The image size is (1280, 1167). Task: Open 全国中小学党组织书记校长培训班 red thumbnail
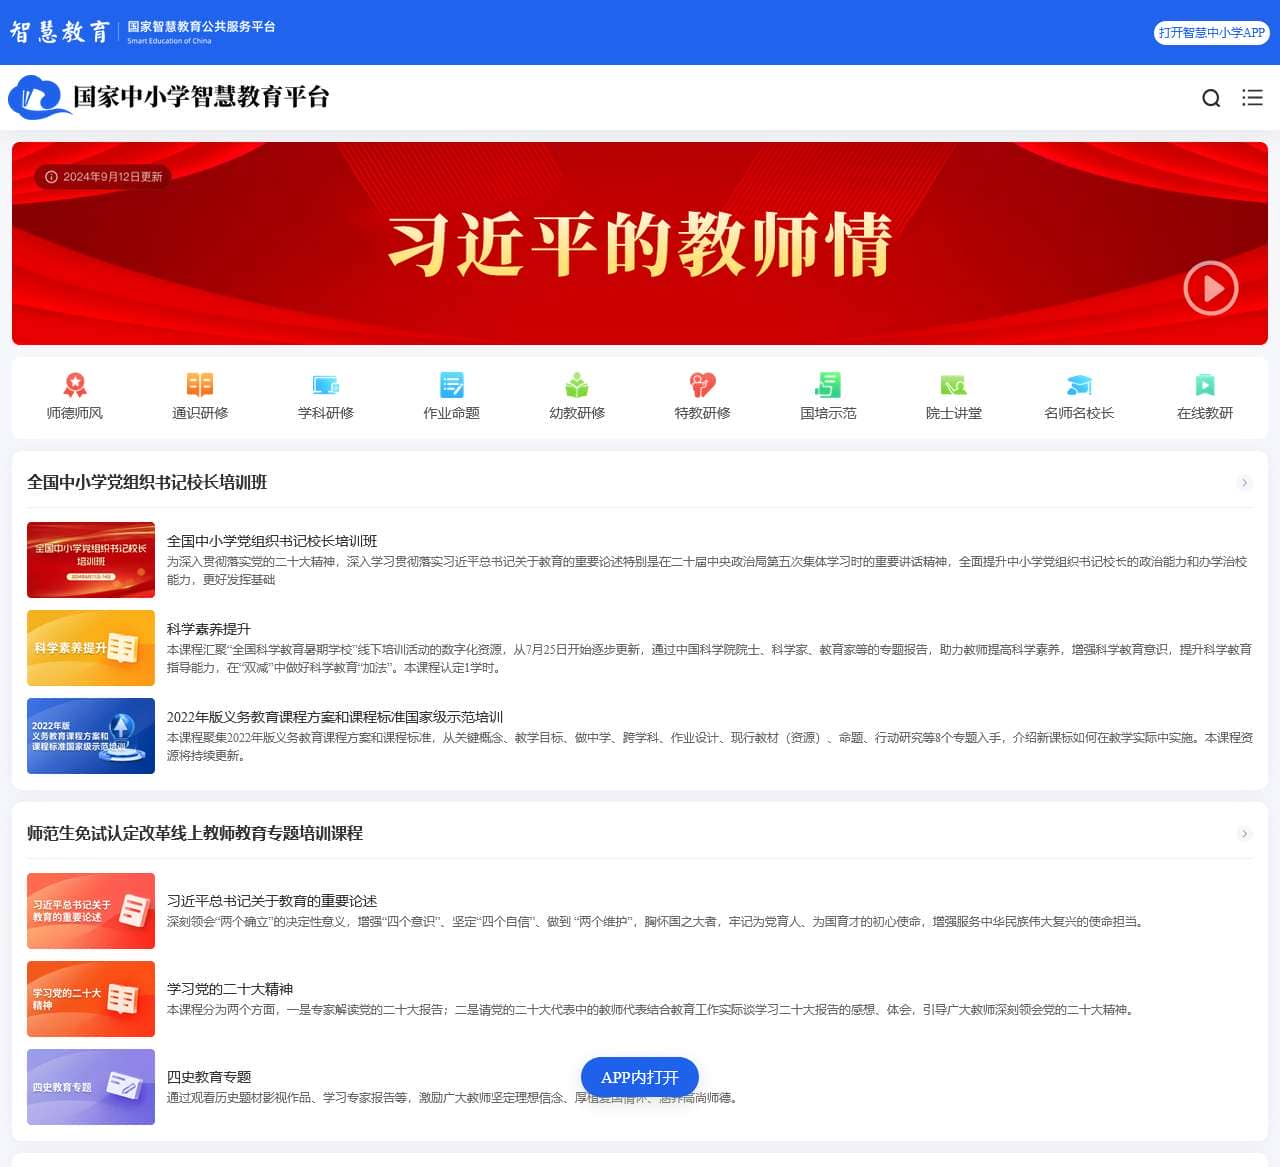click(x=91, y=560)
